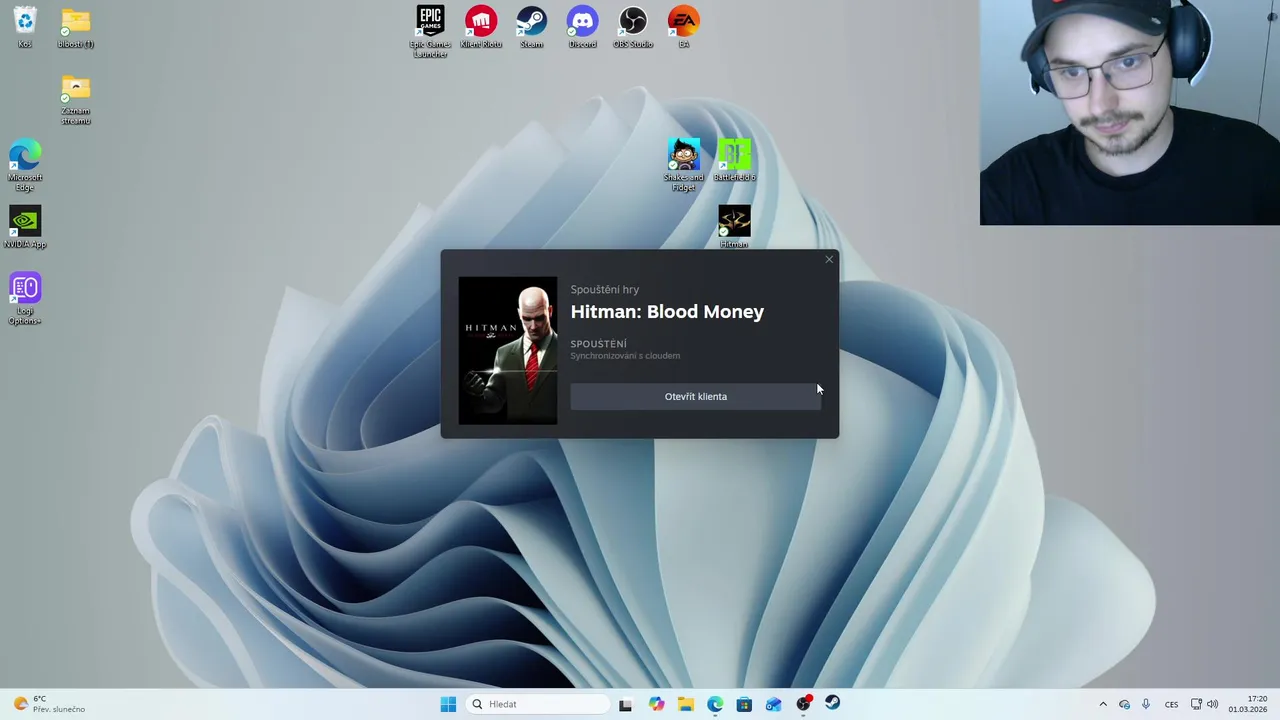Viewport: 1280px width, 720px height.
Task: Close the Steam launch dialog
Action: (x=829, y=259)
